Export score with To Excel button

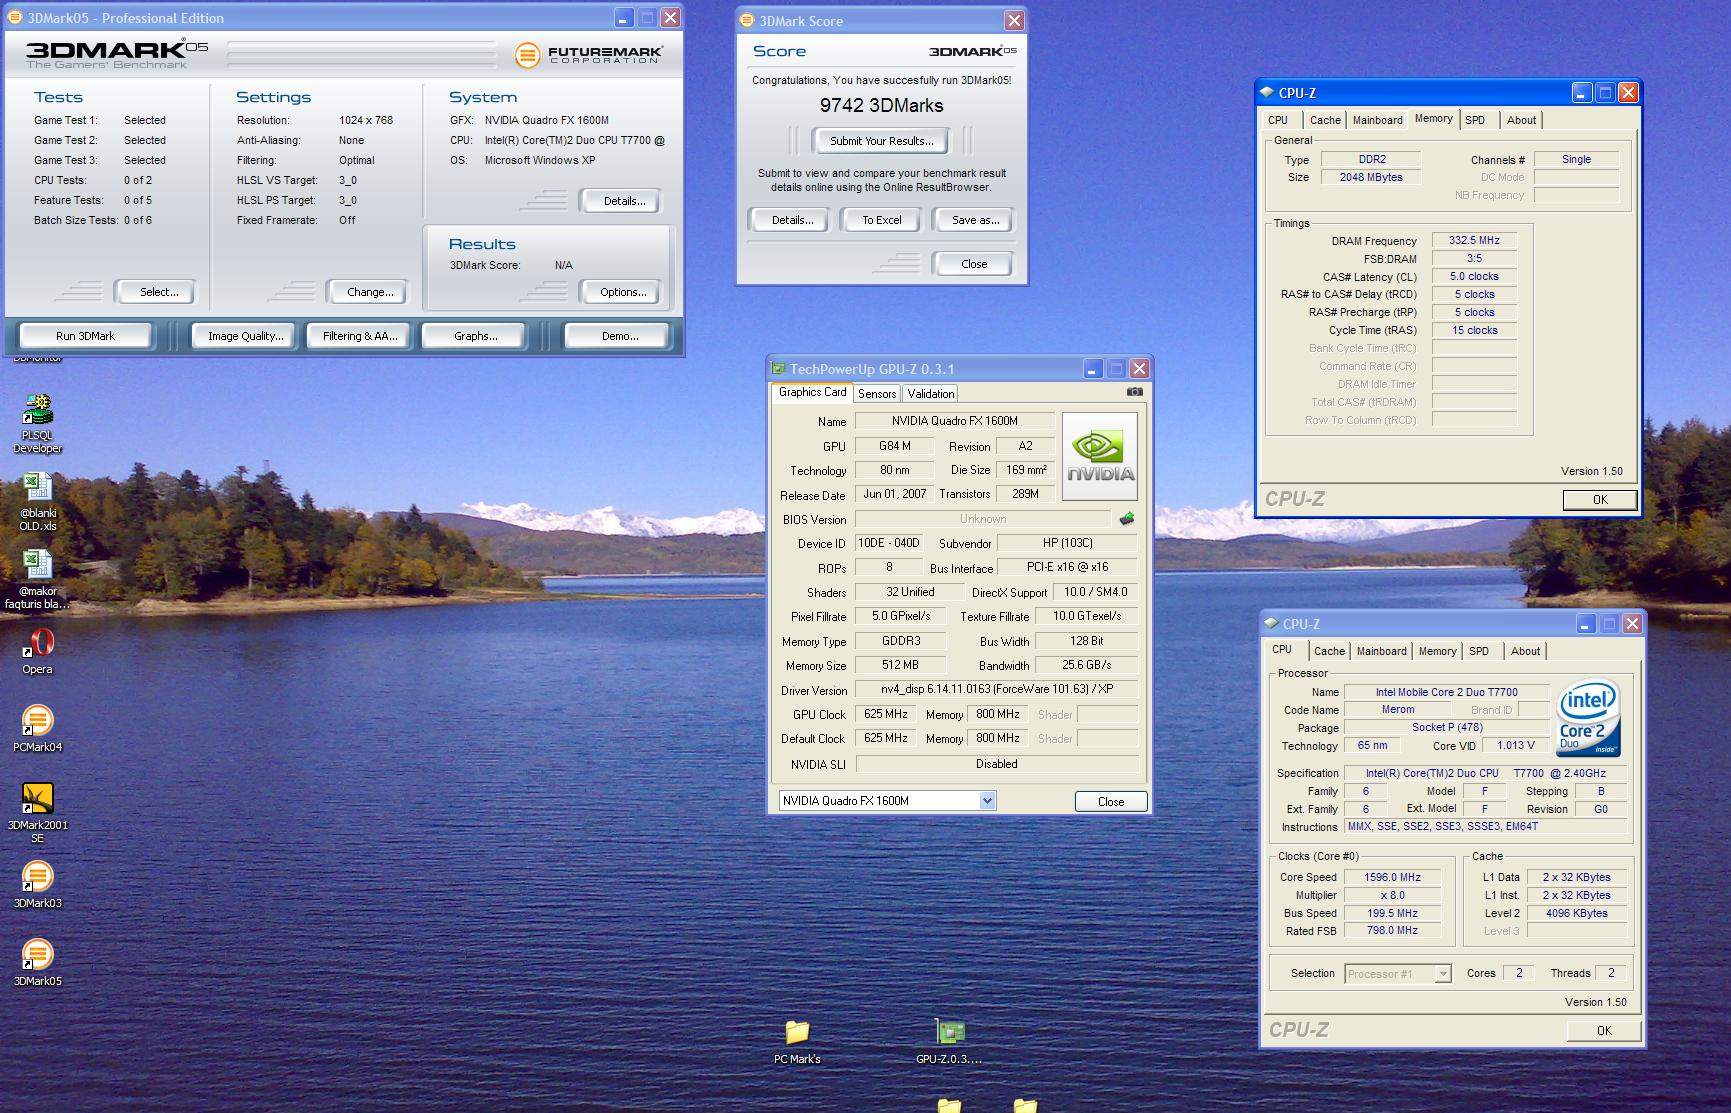pyautogui.click(x=882, y=220)
